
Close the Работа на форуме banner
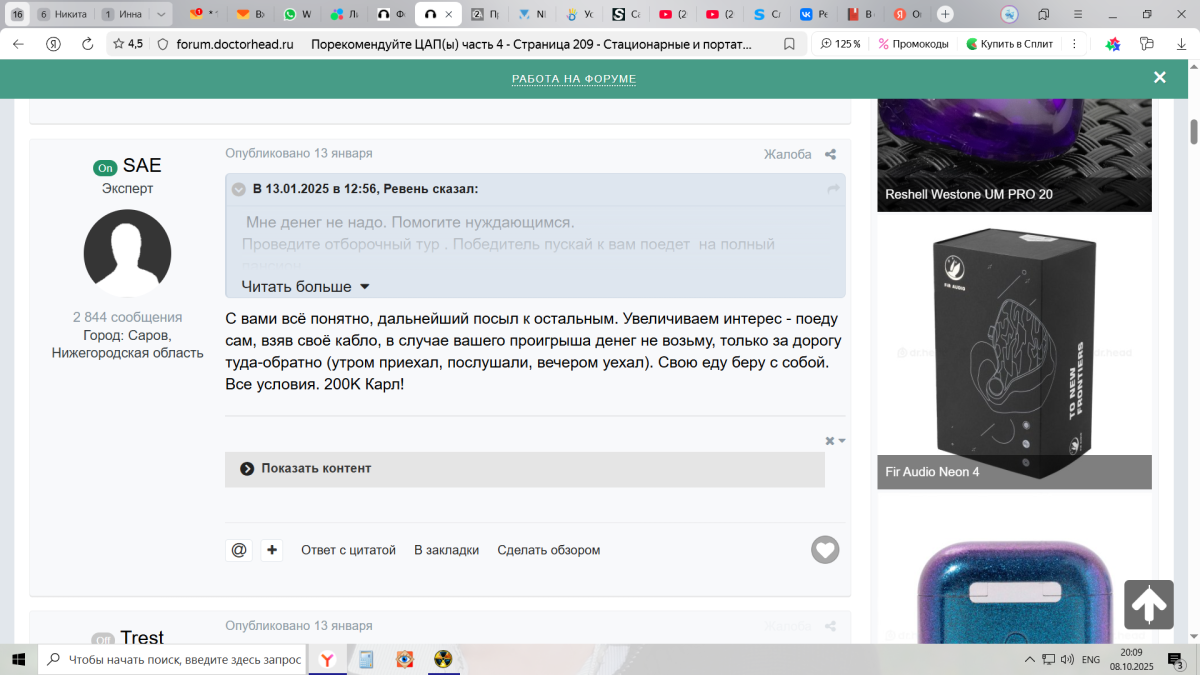1159,77
